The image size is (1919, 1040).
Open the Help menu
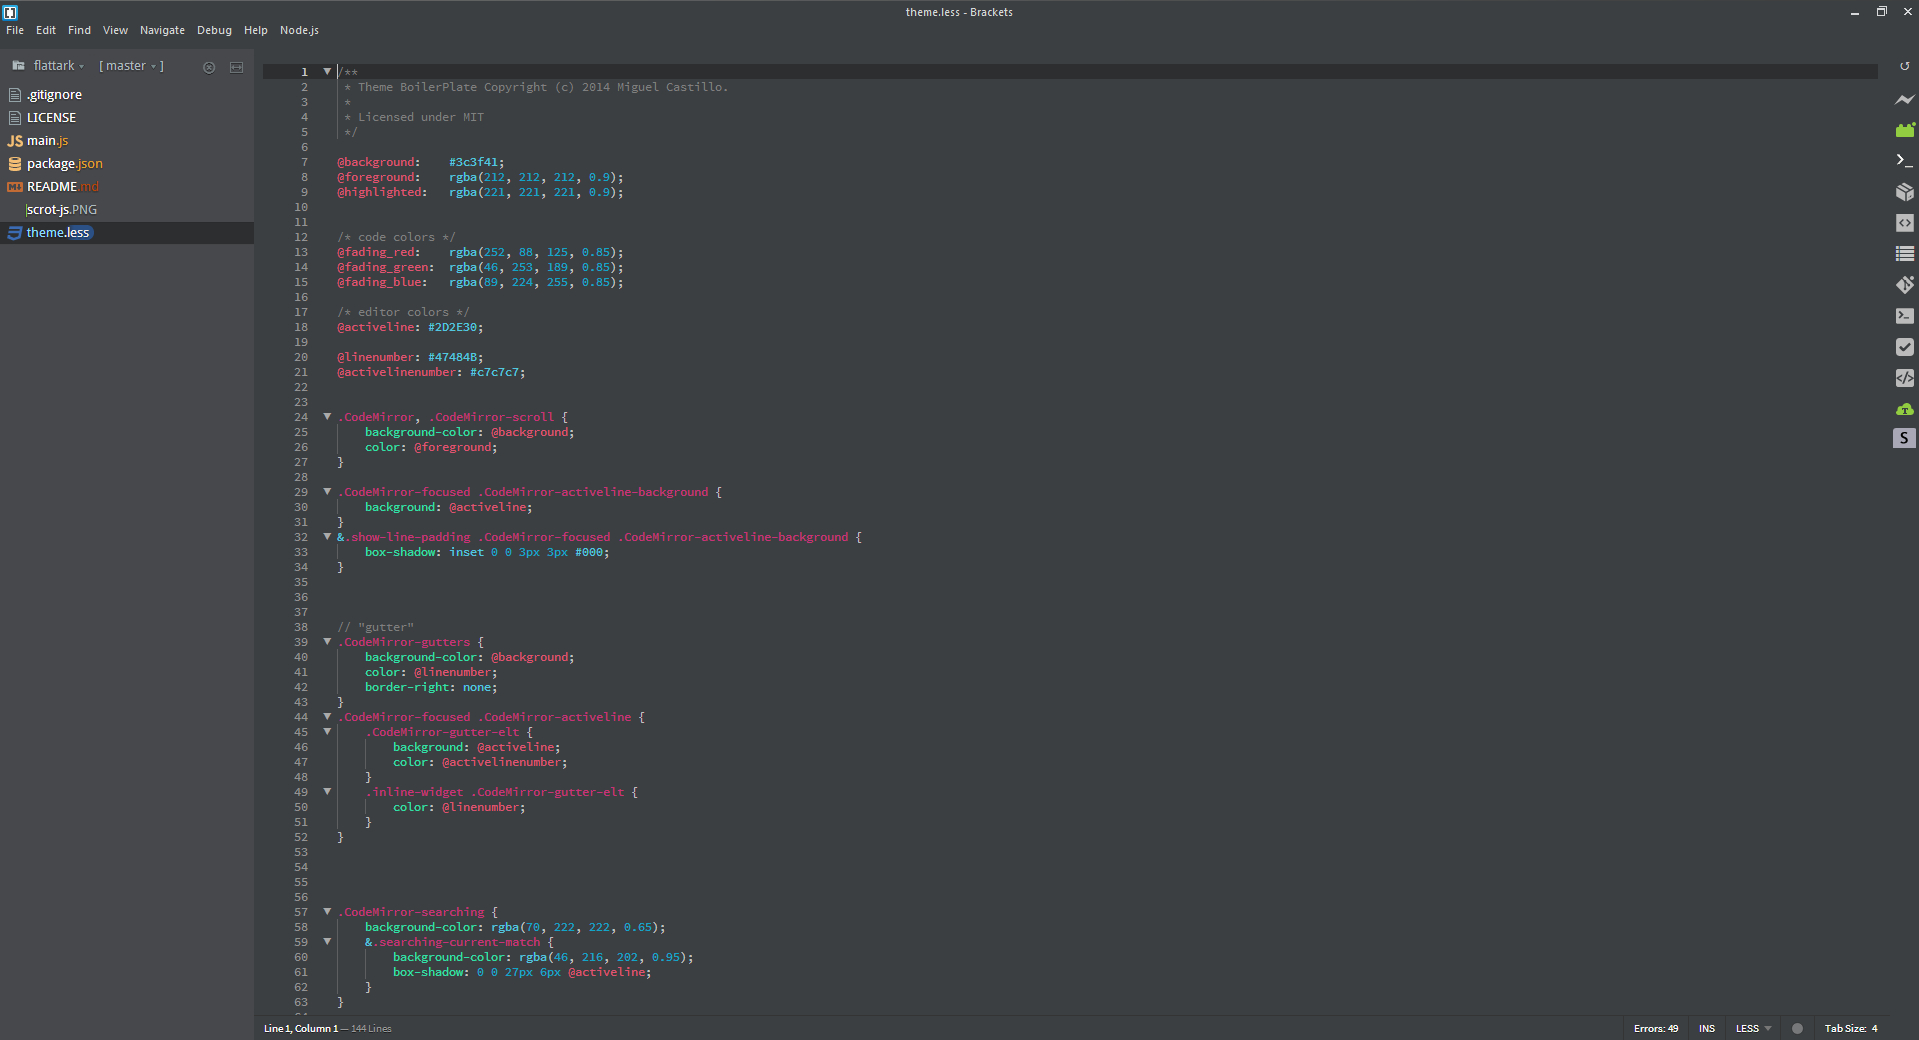pyautogui.click(x=256, y=30)
